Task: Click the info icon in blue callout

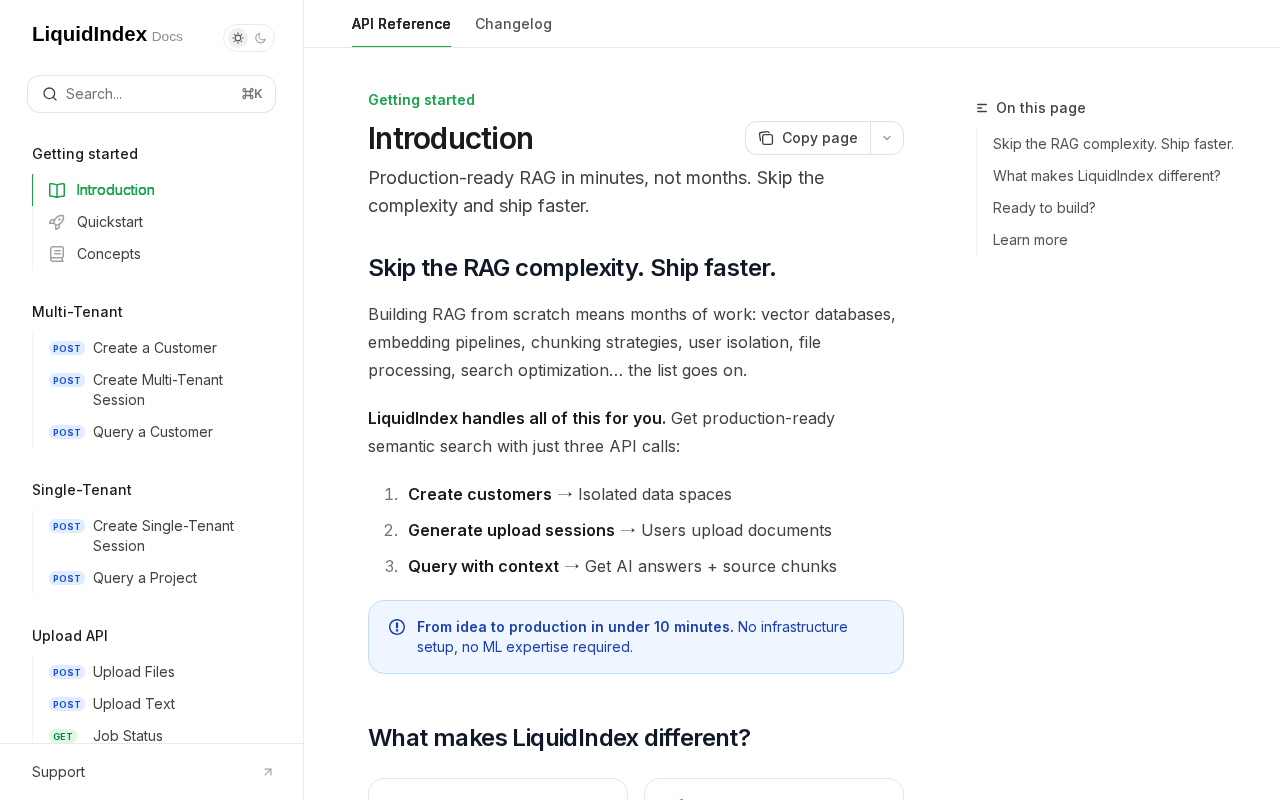Action: click(397, 627)
